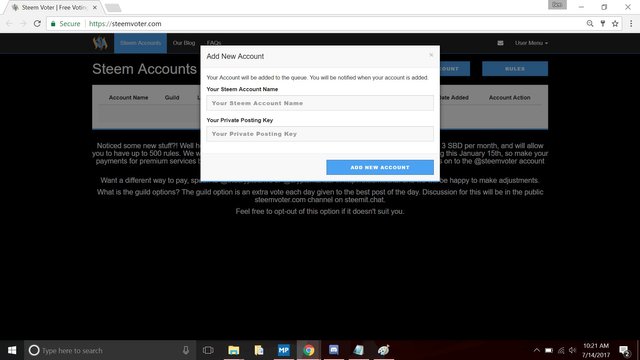This screenshot has height=360, width=640.
Task: Click the steemvoter.com address bar URL
Action: point(125,24)
